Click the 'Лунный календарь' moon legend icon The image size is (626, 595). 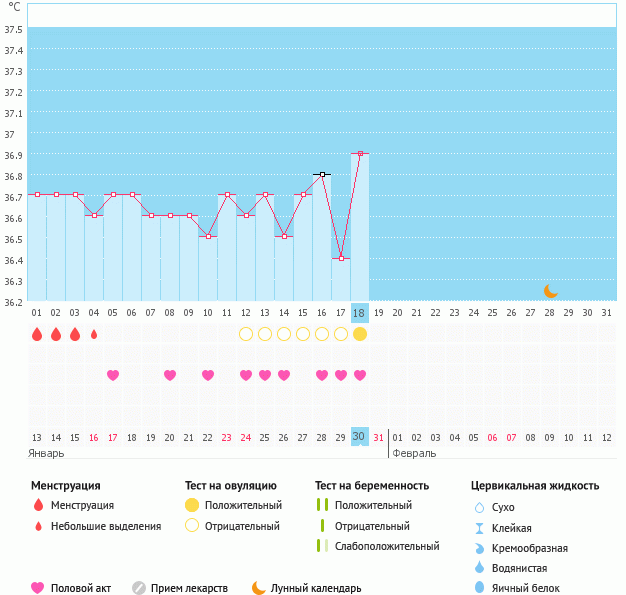(x=259, y=588)
